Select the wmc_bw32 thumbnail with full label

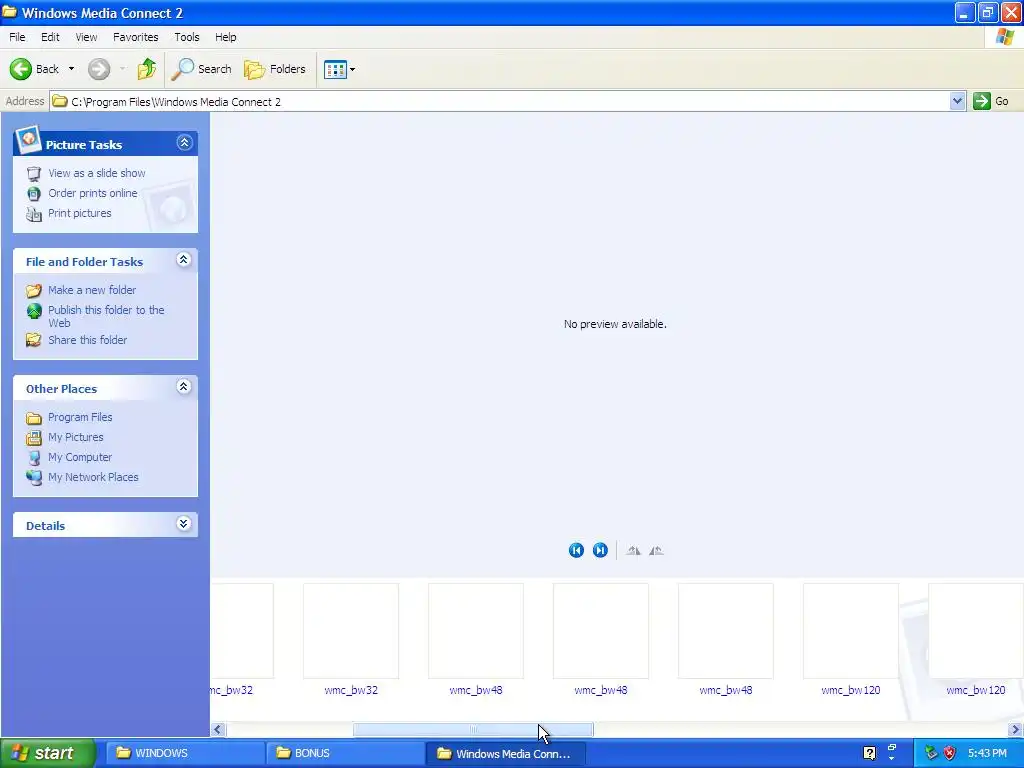351,641
